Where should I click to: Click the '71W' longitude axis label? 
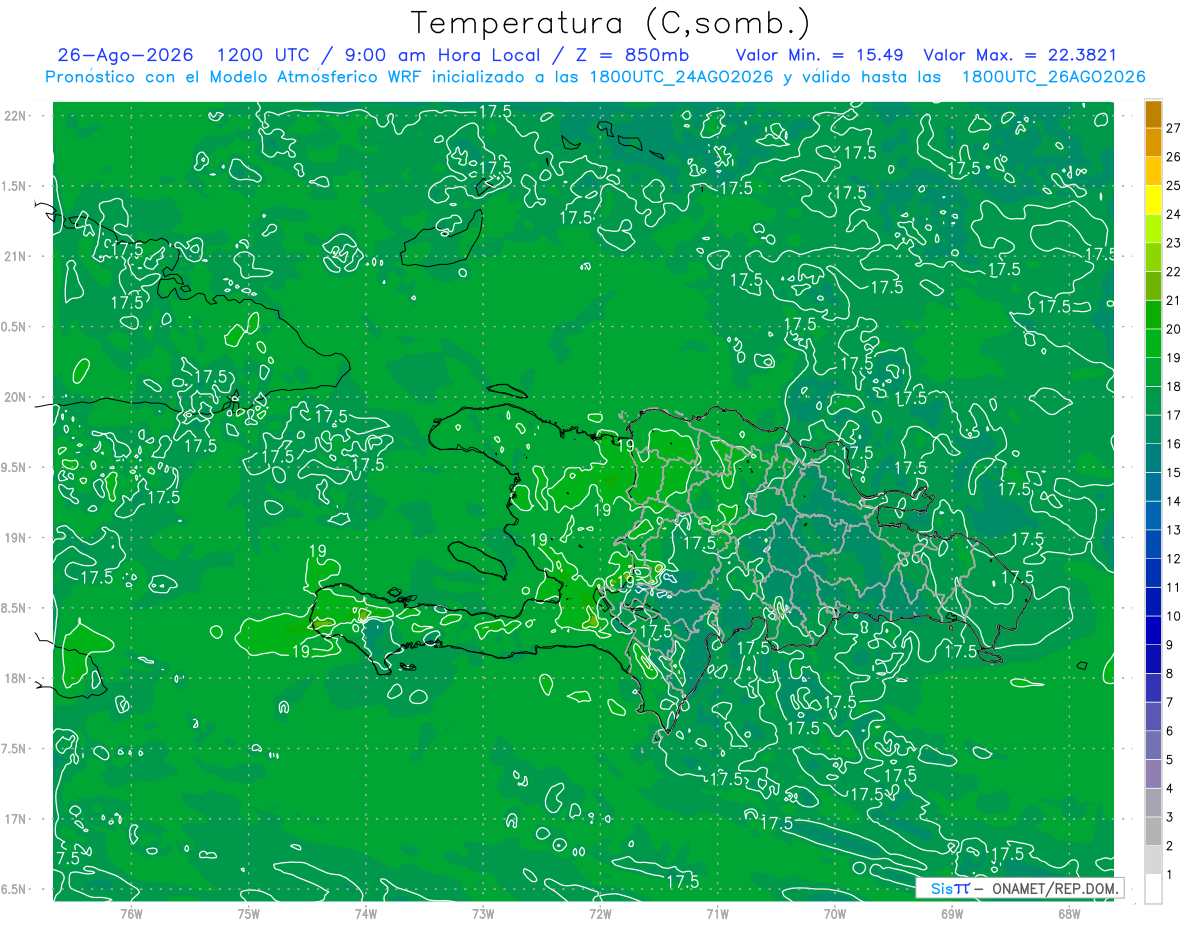pos(717,914)
